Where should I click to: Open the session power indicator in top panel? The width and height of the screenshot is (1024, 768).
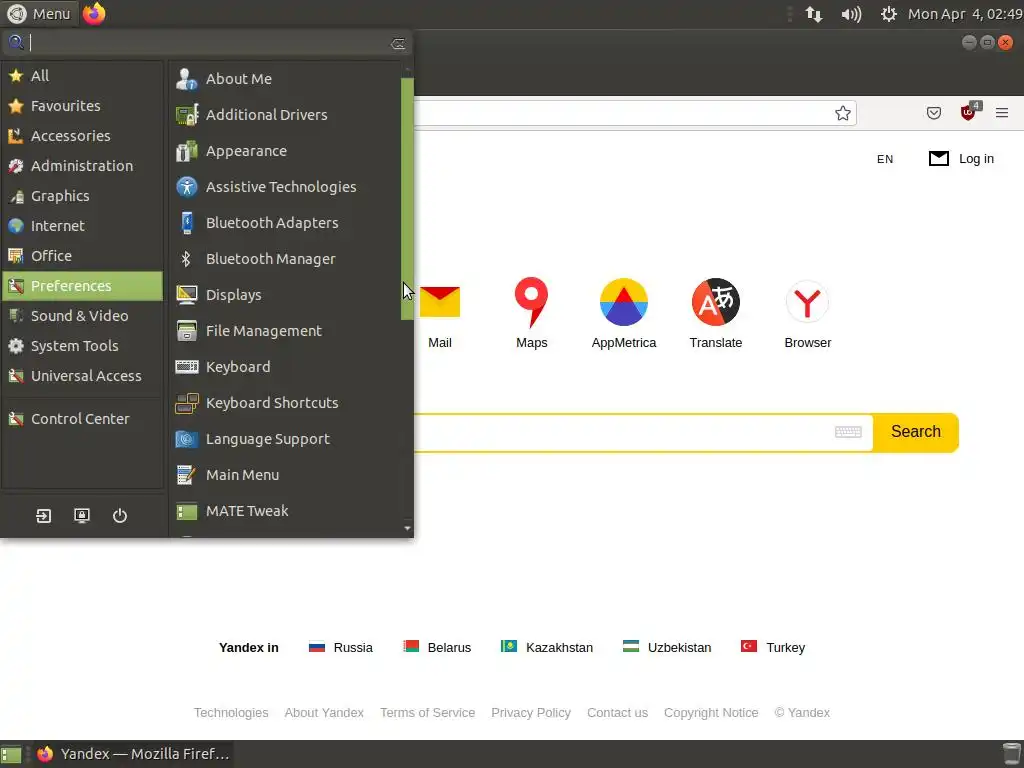[x=888, y=14]
